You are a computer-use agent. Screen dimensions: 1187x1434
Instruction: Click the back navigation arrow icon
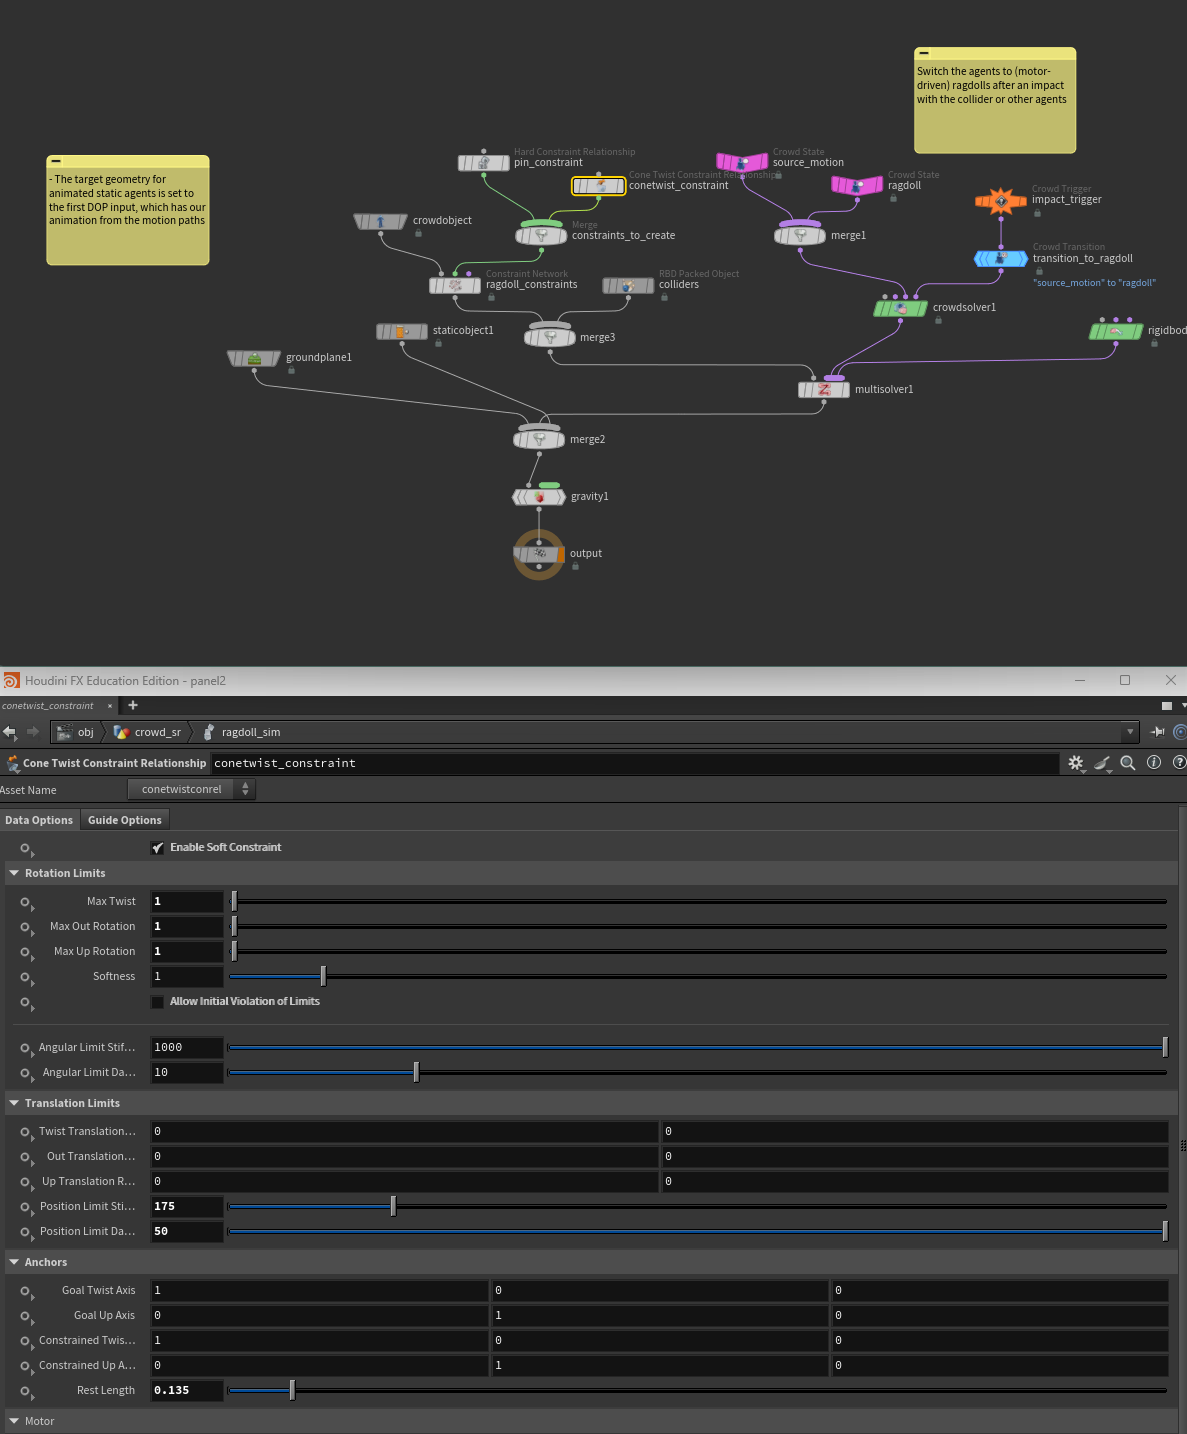10,732
